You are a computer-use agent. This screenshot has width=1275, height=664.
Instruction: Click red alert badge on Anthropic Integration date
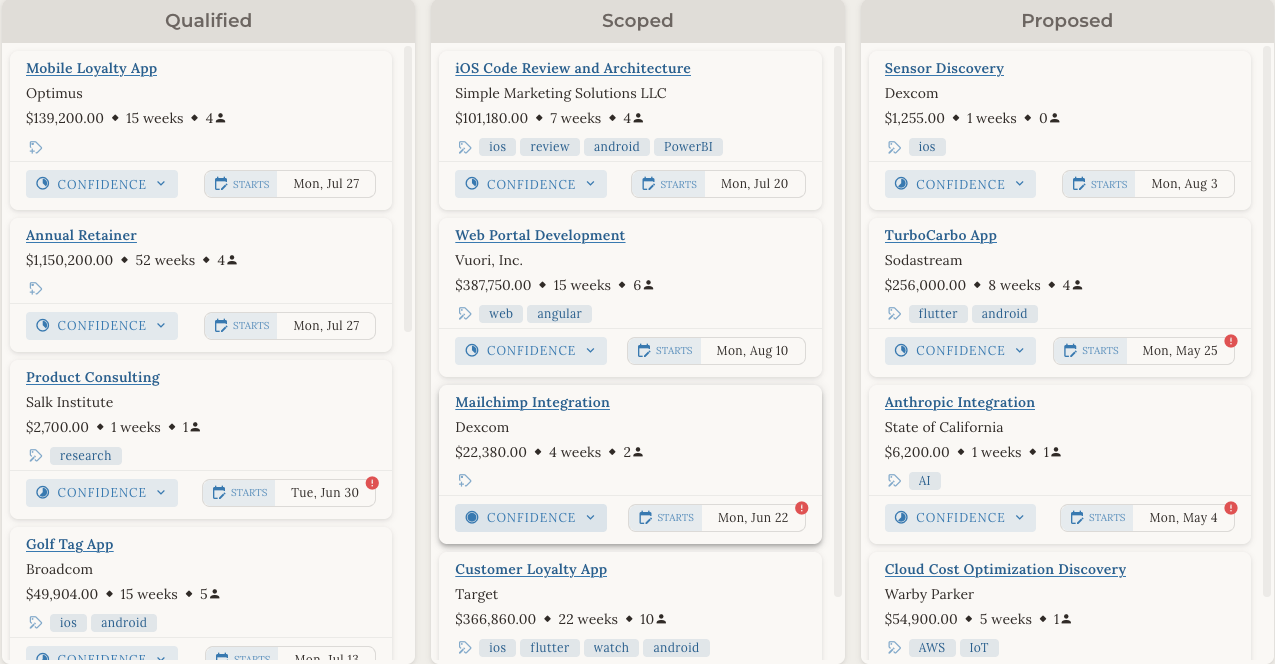pyautogui.click(x=1231, y=508)
